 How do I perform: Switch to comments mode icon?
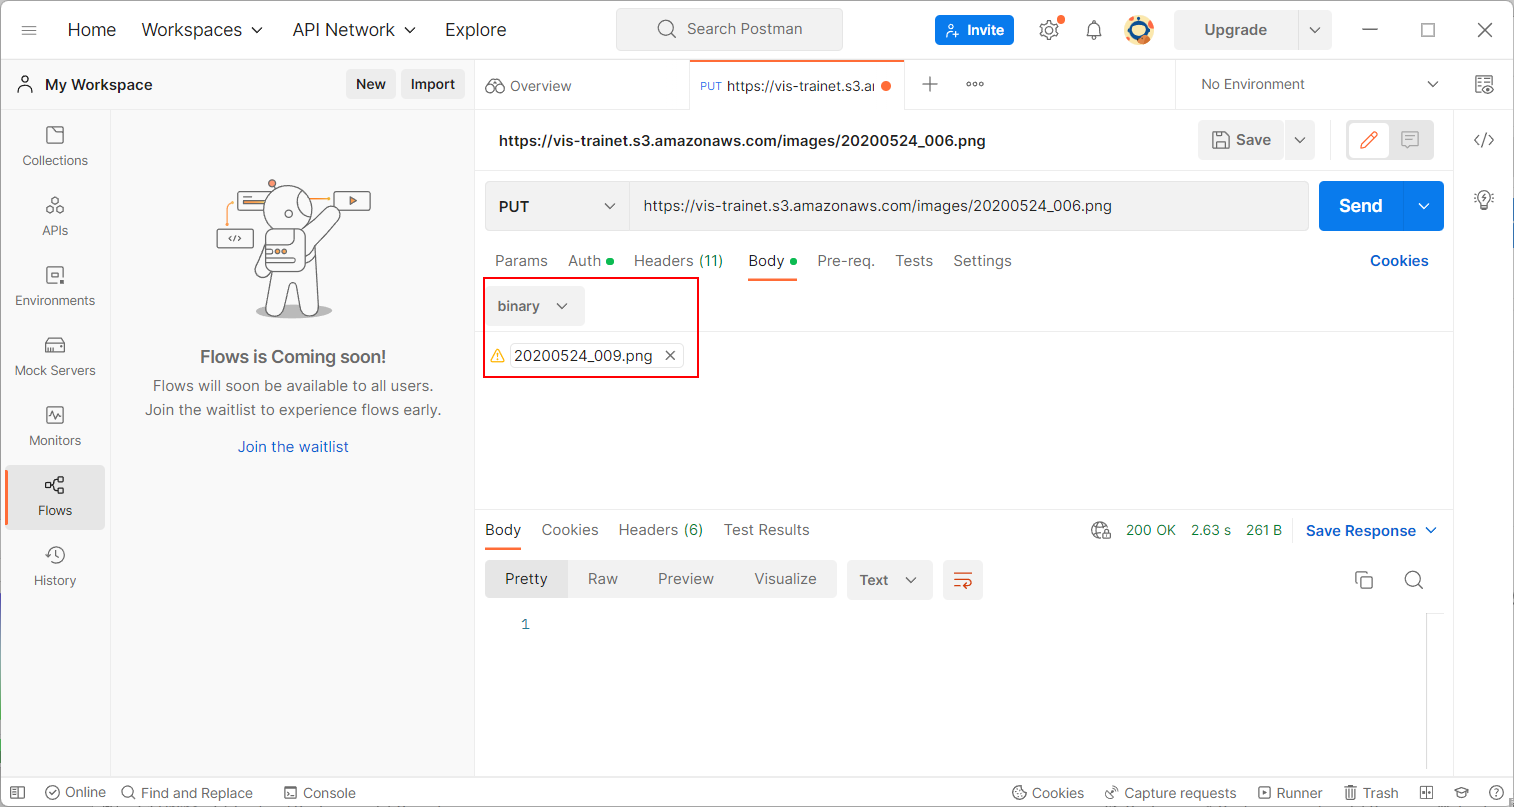click(1410, 140)
